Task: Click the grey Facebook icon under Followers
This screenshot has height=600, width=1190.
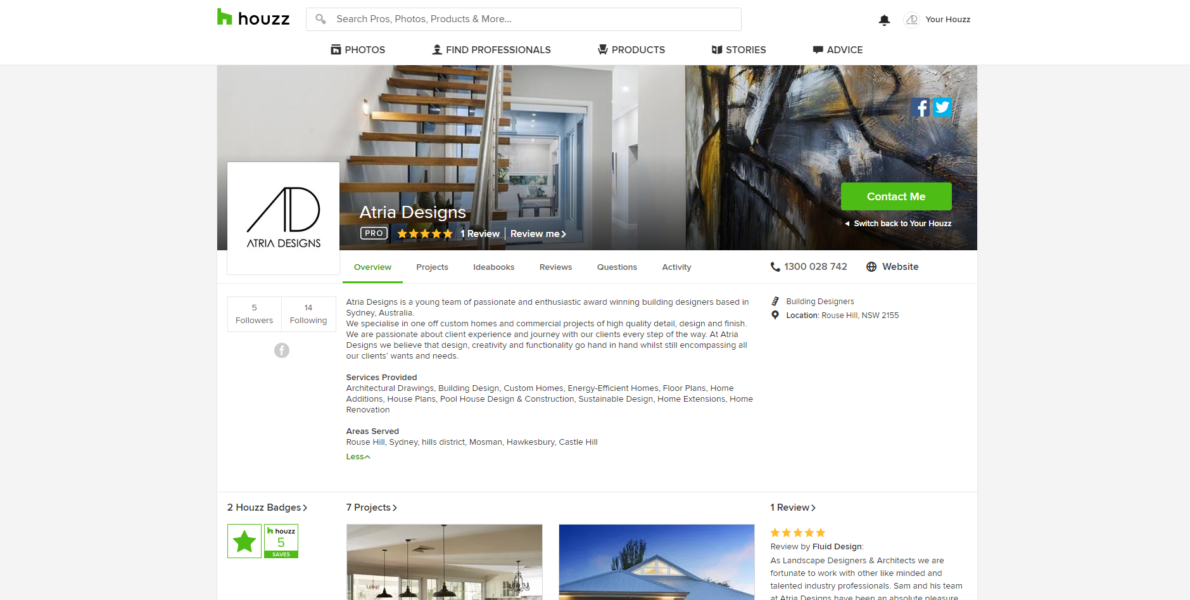Action: (282, 350)
